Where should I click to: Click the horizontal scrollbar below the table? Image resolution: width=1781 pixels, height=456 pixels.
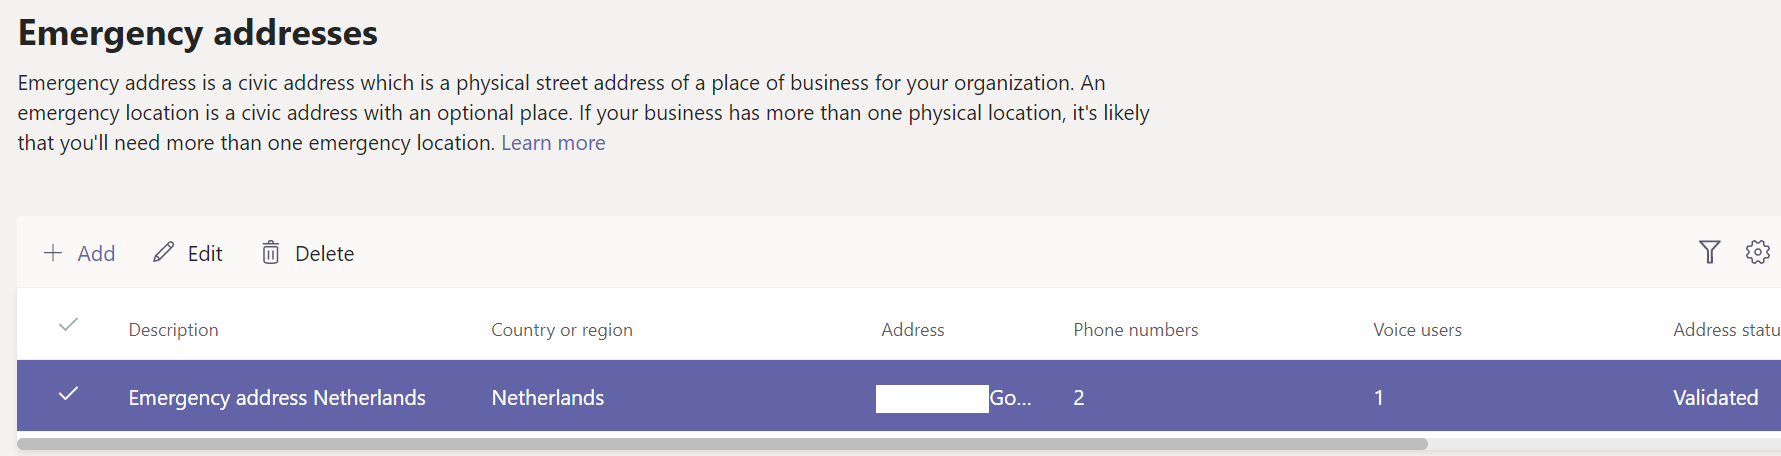coord(722,444)
